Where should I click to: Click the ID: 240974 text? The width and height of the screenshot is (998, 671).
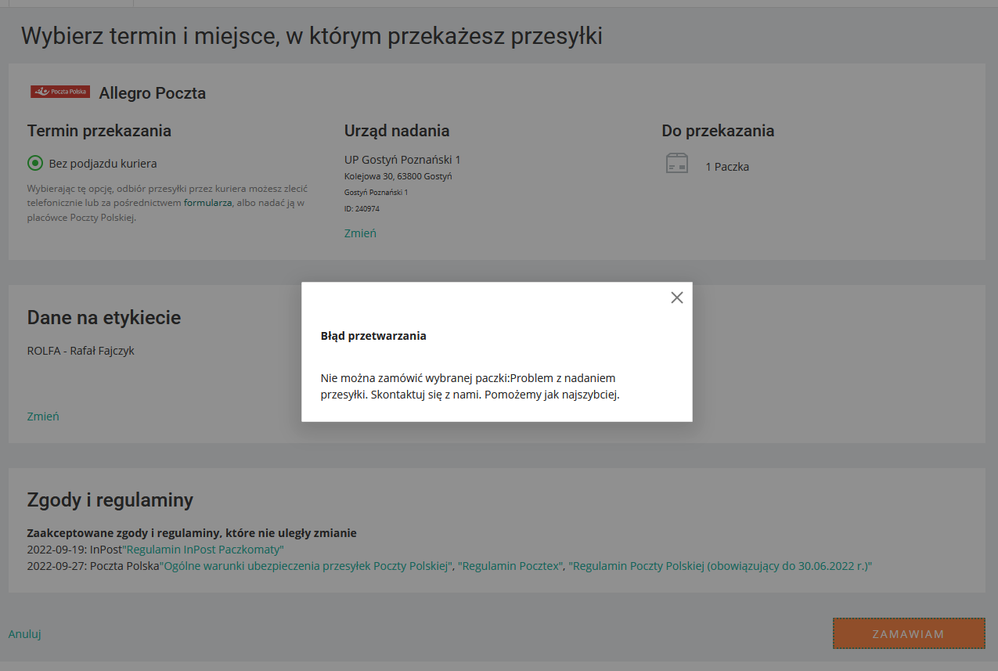[x=362, y=209]
